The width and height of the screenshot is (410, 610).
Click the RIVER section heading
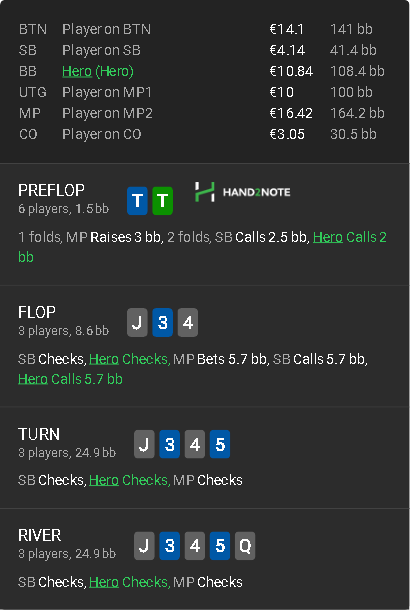pyautogui.click(x=40, y=535)
